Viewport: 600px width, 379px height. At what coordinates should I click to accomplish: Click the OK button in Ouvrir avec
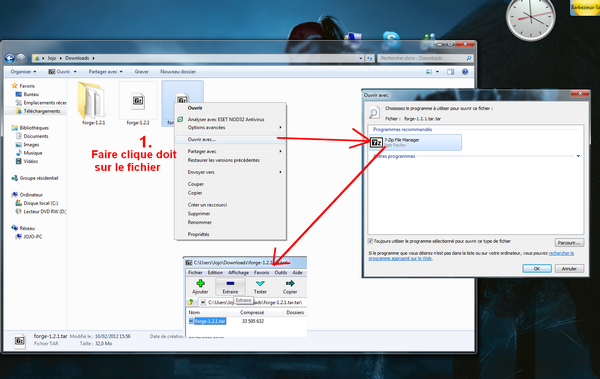click(x=537, y=269)
